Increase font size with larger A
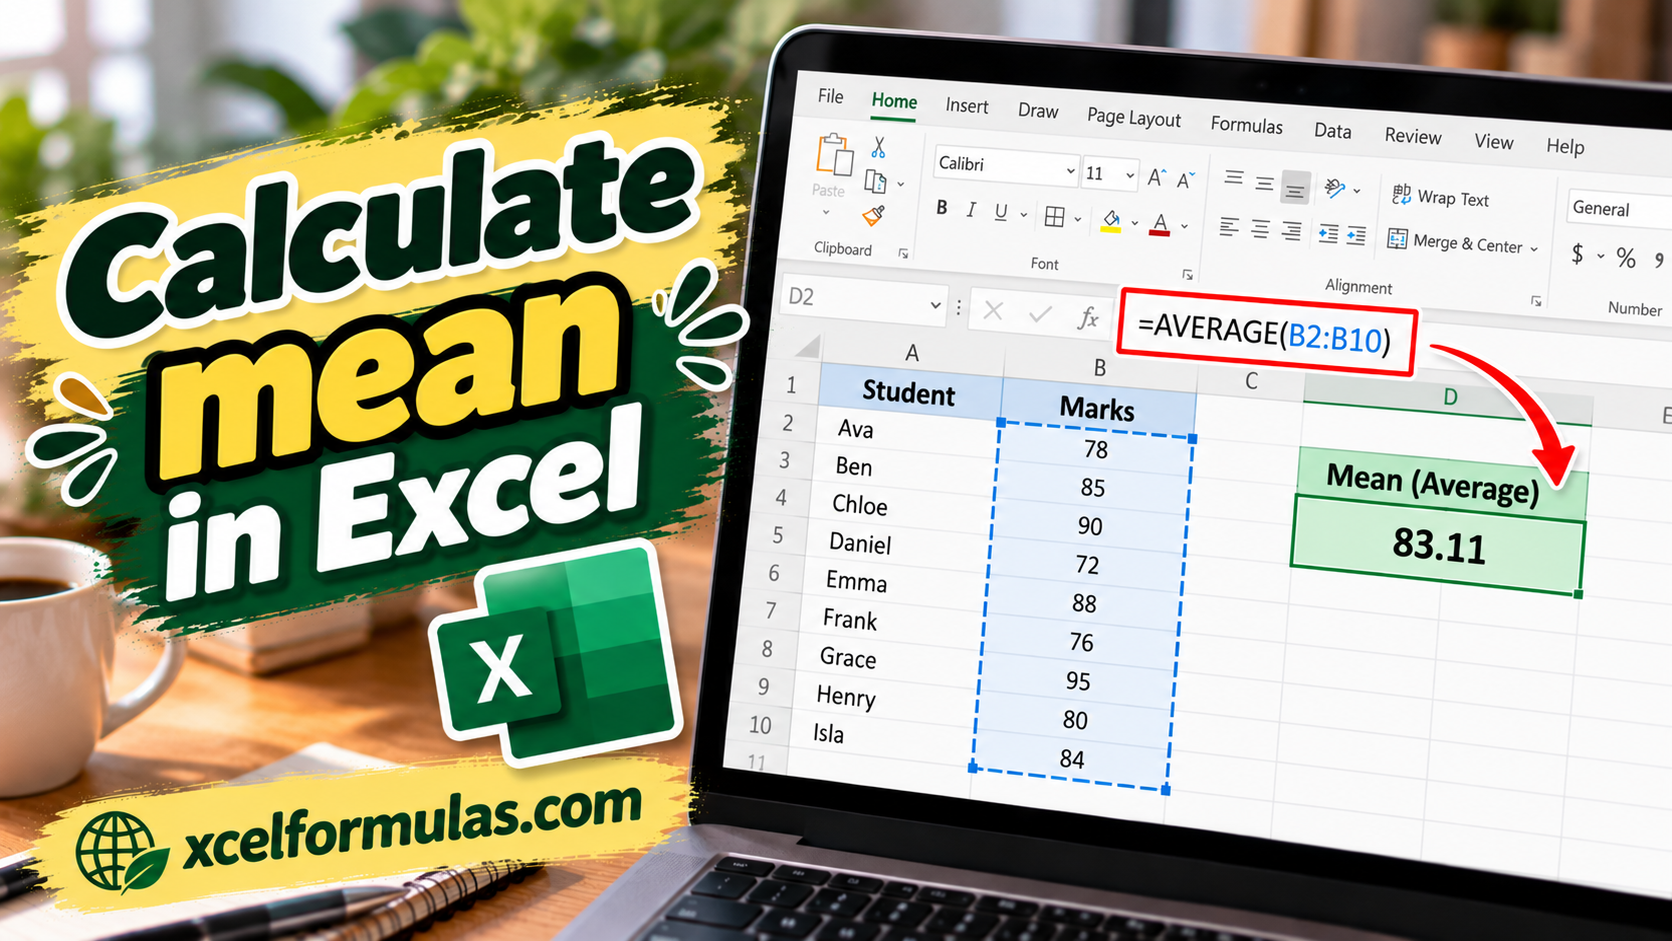Screen dimensions: 1672x941 1156,178
